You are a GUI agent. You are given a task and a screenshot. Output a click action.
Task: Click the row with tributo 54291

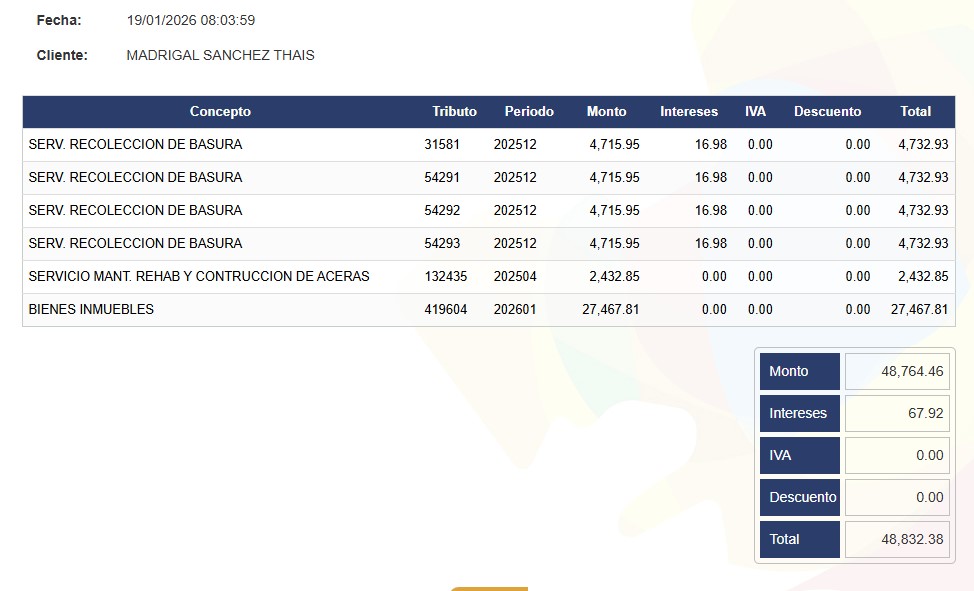click(488, 178)
